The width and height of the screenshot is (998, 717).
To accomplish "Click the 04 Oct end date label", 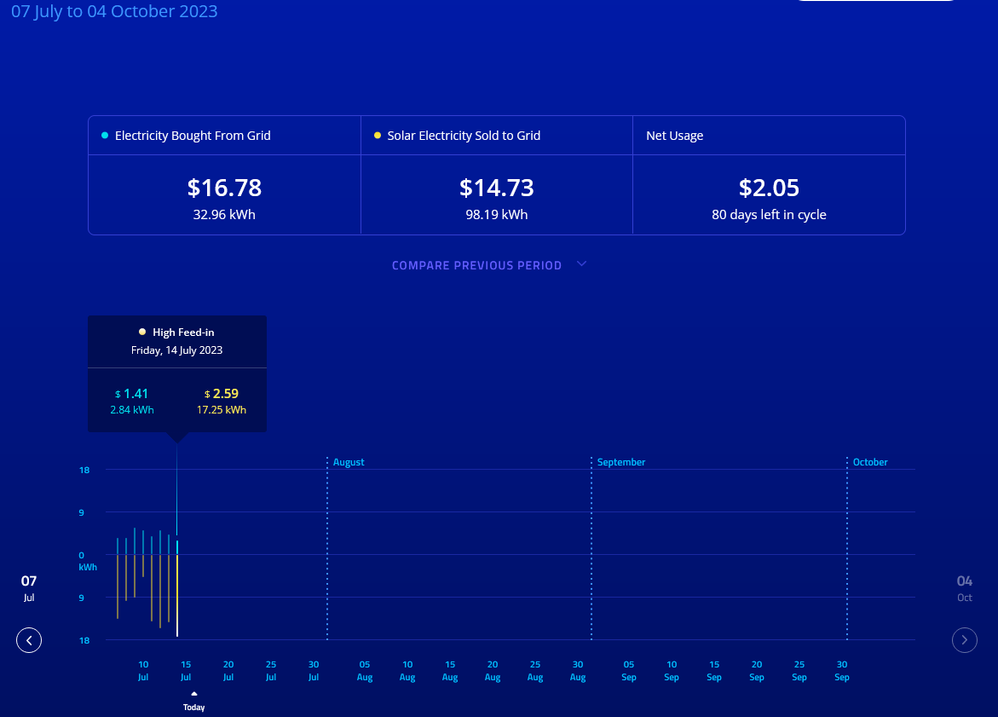I will point(964,587).
